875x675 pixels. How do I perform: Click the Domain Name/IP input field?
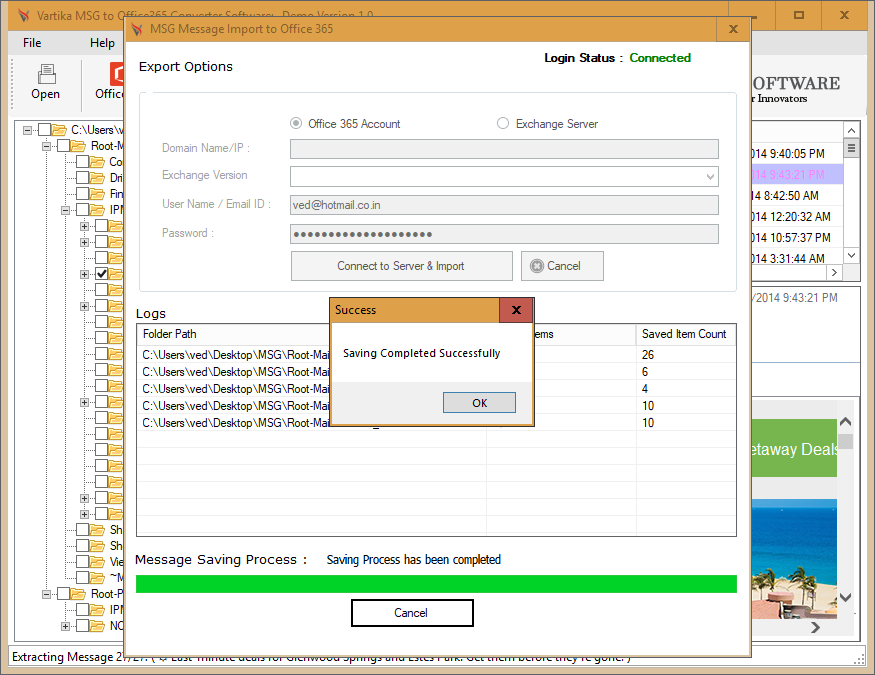[504, 149]
